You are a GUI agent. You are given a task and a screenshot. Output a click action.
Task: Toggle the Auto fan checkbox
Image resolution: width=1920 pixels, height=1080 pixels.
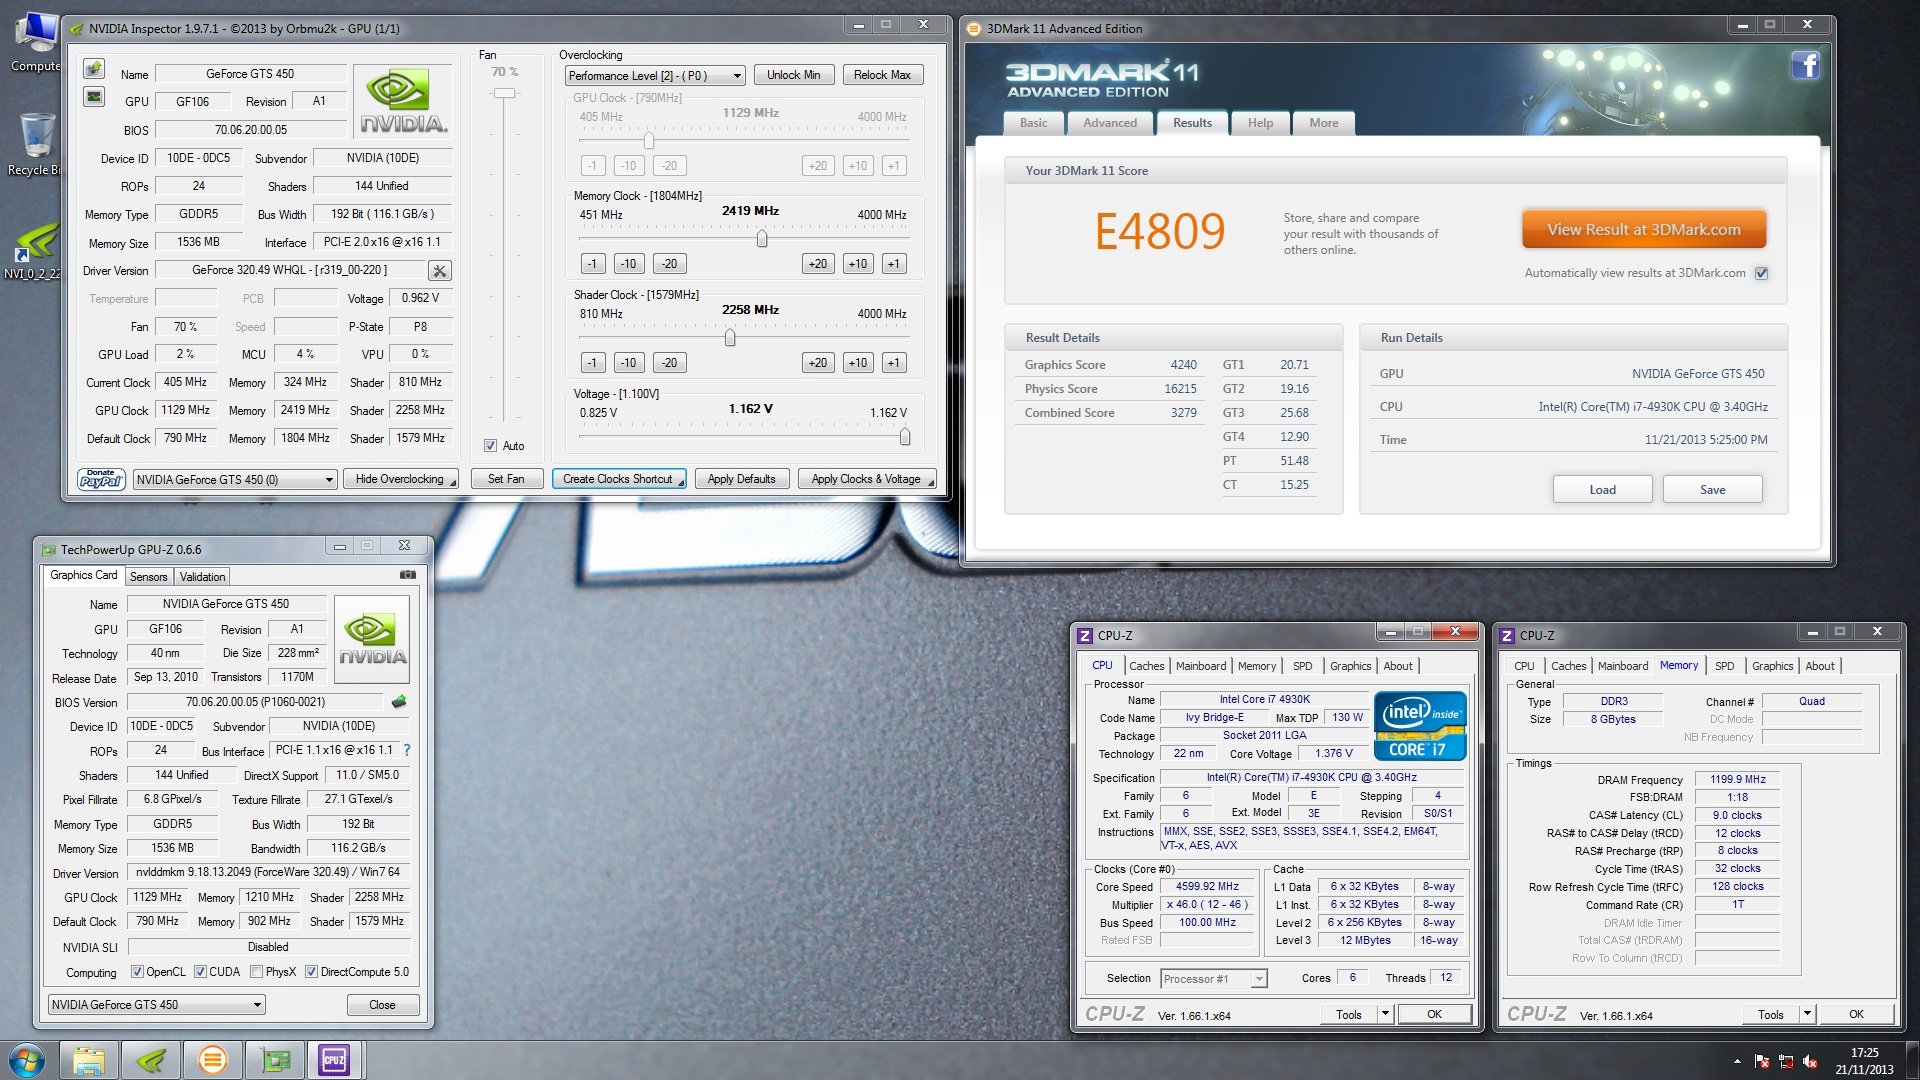point(490,446)
